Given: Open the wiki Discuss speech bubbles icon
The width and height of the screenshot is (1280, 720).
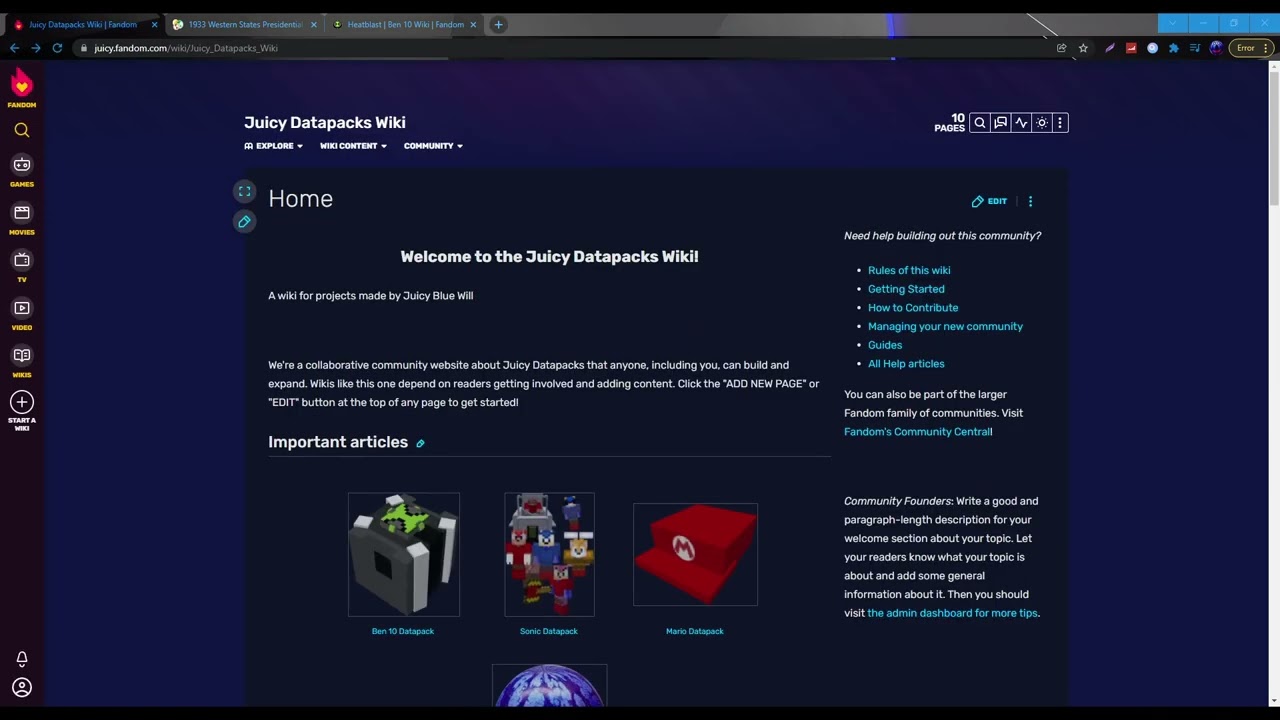Looking at the screenshot, I should [x=1000, y=123].
